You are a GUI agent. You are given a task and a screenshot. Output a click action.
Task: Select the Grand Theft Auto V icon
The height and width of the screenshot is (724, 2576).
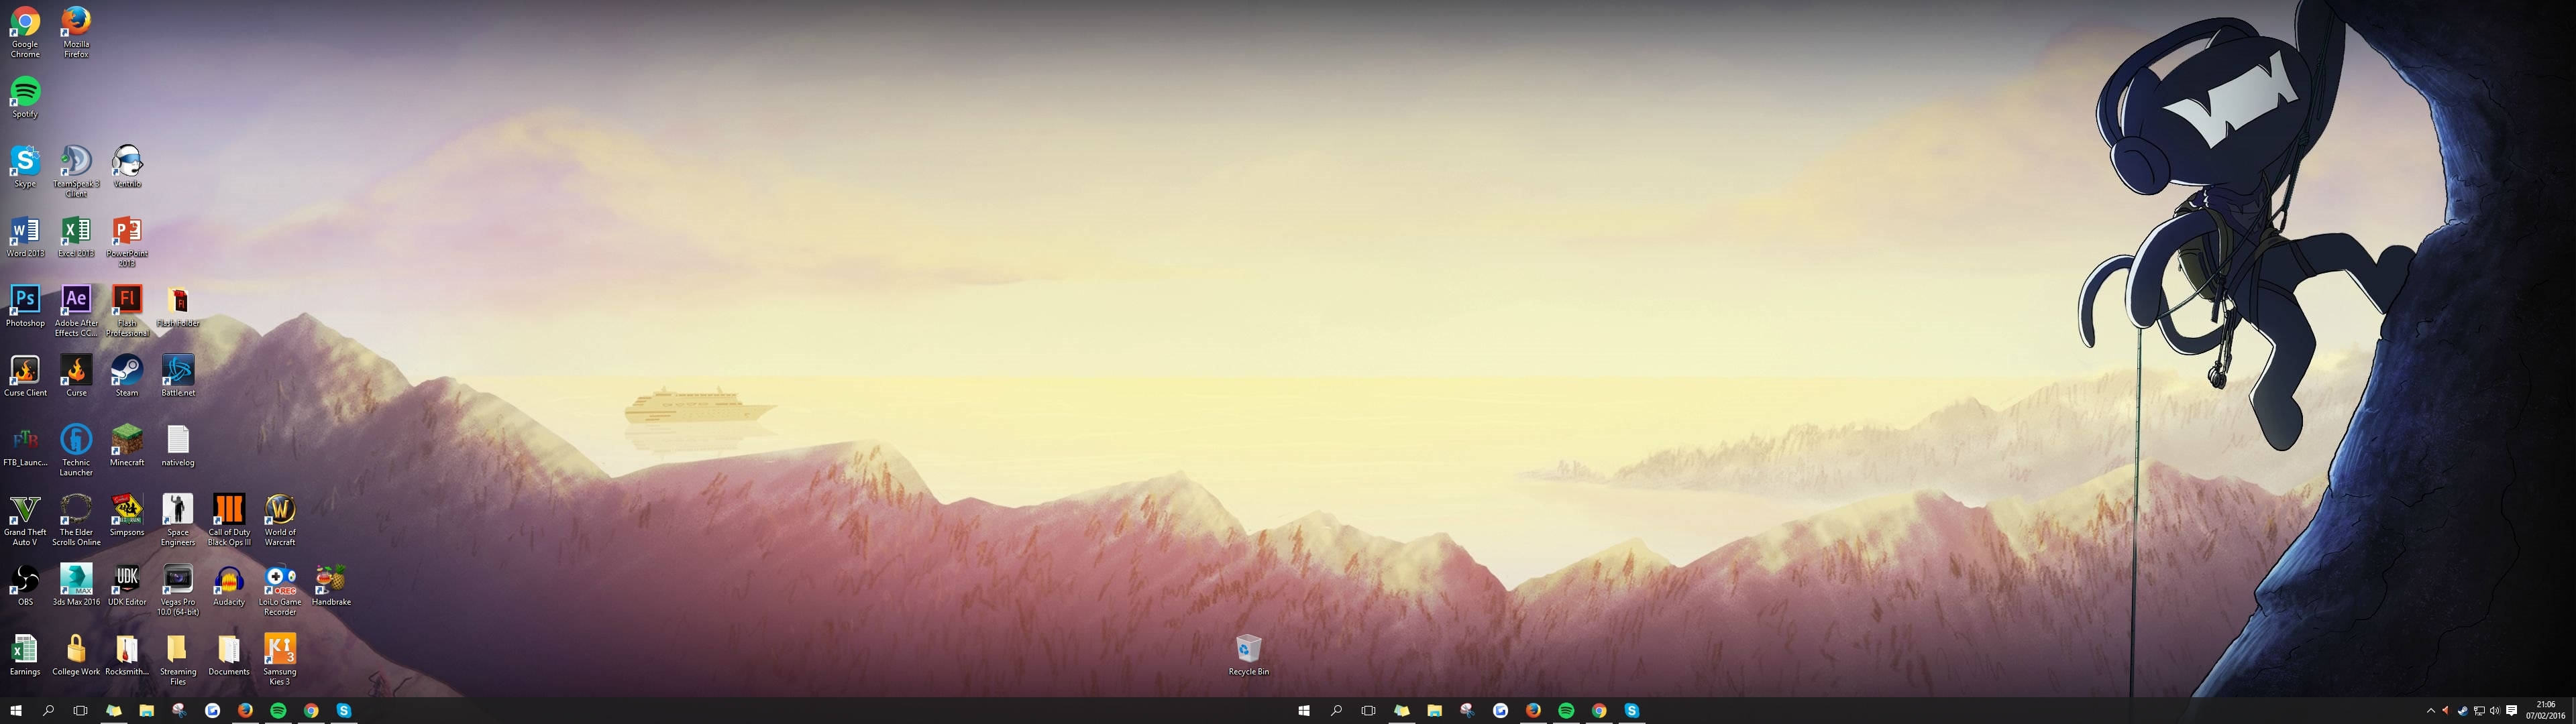pyautogui.click(x=25, y=509)
